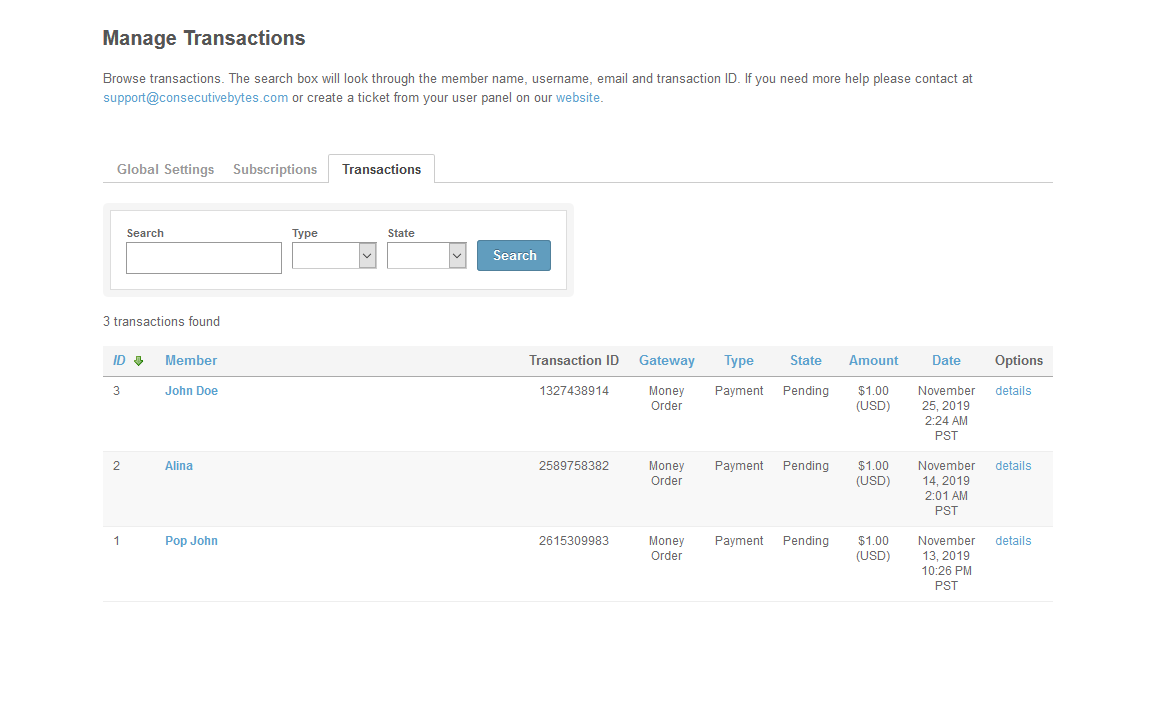
Task: Follow the website link in description
Action: pos(578,98)
